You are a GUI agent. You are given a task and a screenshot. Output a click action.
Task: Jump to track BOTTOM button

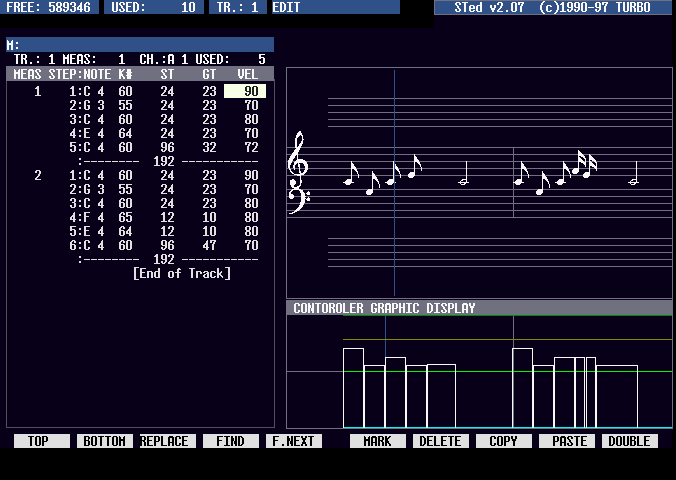click(x=105, y=441)
